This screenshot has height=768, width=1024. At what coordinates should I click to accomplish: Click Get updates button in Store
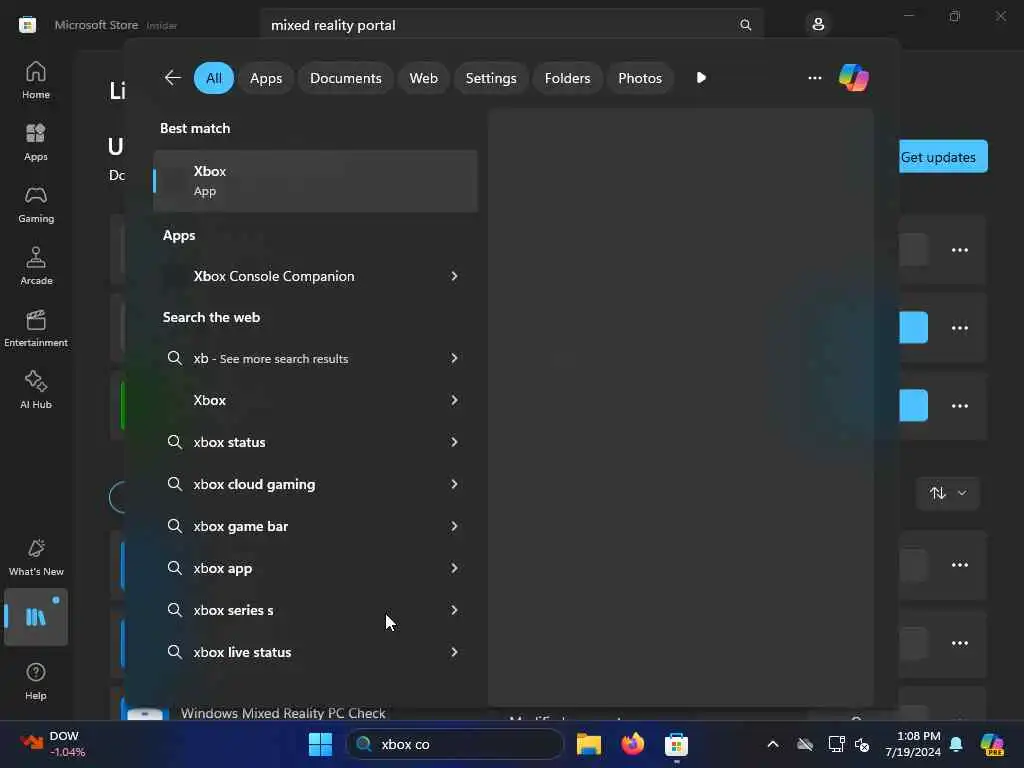(943, 157)
